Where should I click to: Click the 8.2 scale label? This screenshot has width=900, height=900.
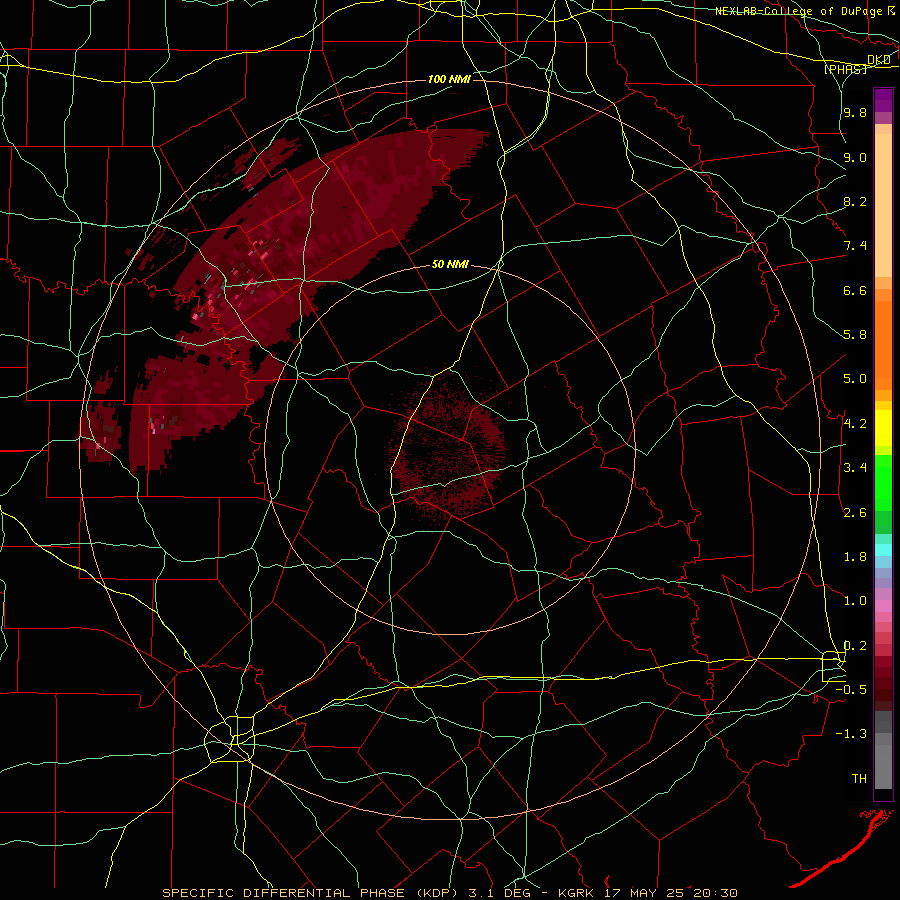855,201
